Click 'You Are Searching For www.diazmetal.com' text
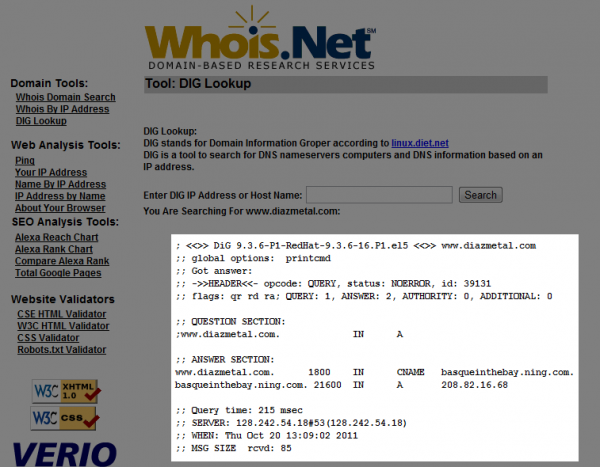Viewport: 600px width, 467px height. tap(241, 211)
